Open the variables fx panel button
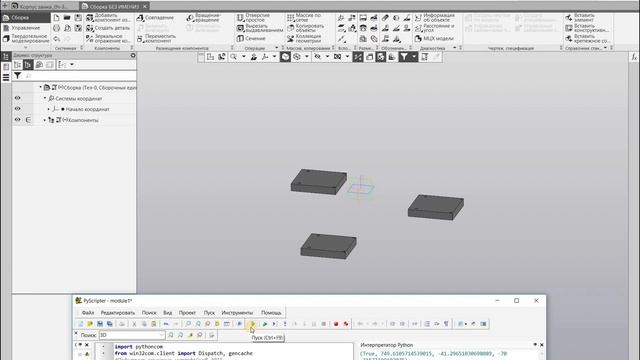The width and height of the screenshot is (640, 360). [x=634, y=58]
